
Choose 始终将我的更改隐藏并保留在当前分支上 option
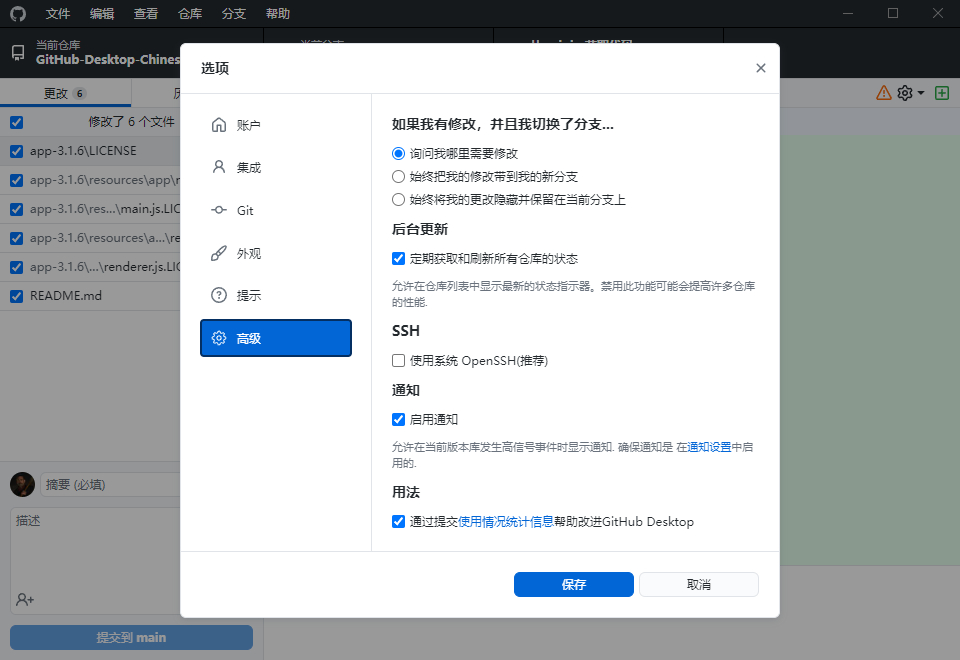[x=399, y=200]
